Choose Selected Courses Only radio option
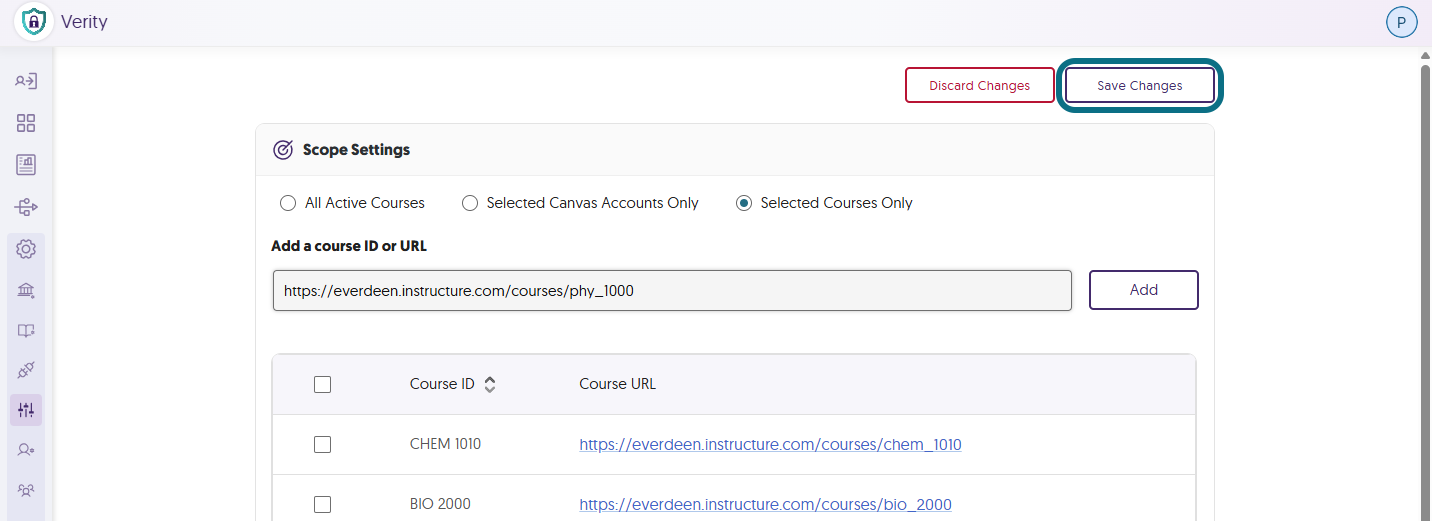 click(744, 203)
